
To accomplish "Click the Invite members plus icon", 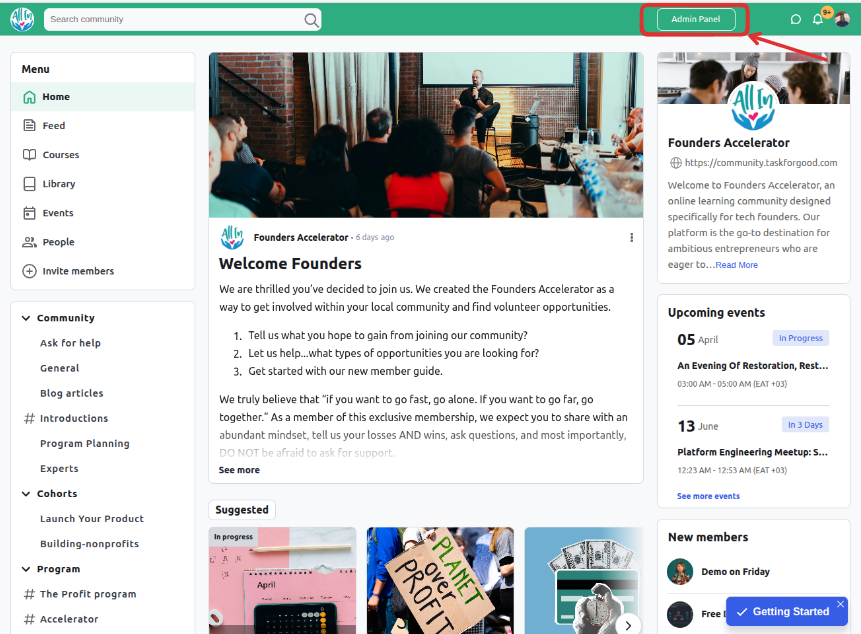I will coord(29,271).
